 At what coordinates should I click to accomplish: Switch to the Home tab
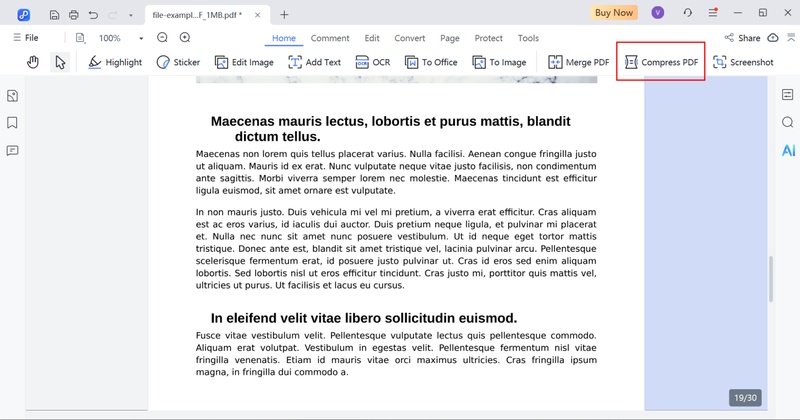[284, 38]
